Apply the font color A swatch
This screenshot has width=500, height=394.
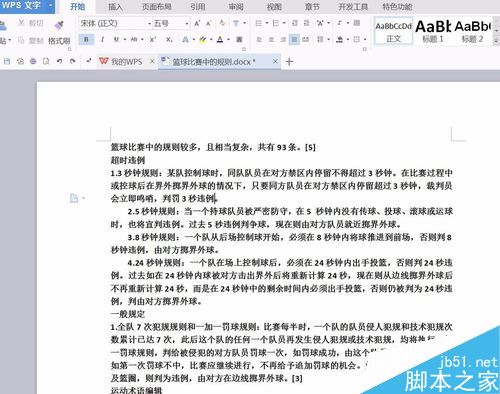click(x=220, y=40)
